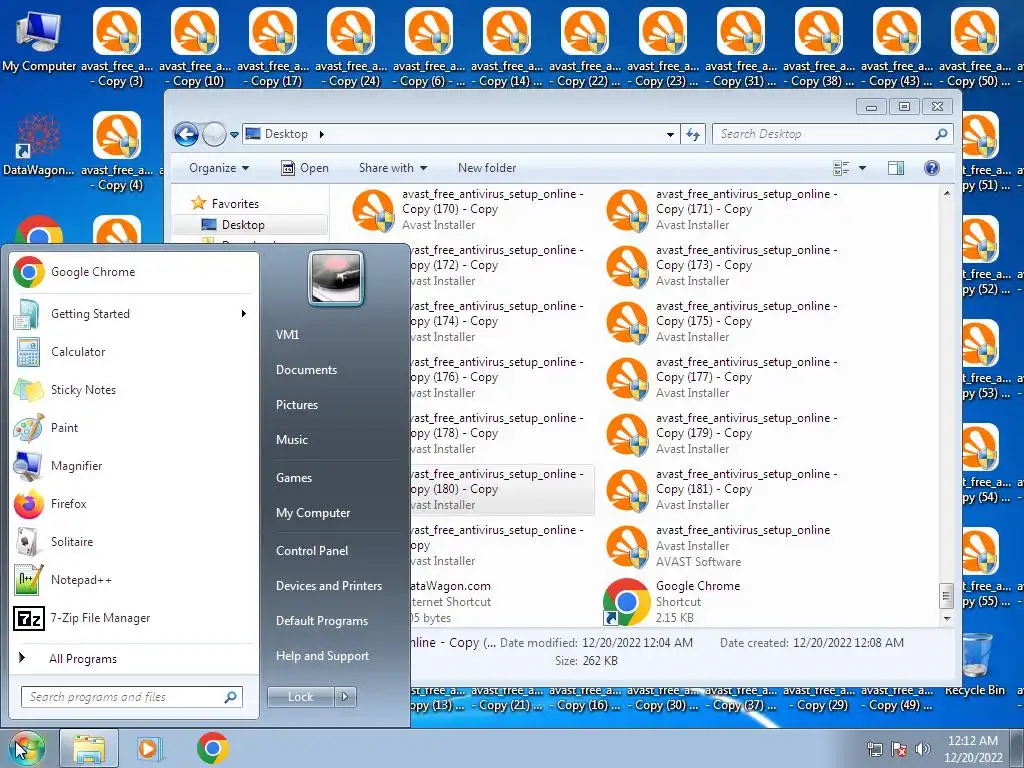Open Explorer help button
Viewport: 1024px width, 768px height.
coord(932,168)
